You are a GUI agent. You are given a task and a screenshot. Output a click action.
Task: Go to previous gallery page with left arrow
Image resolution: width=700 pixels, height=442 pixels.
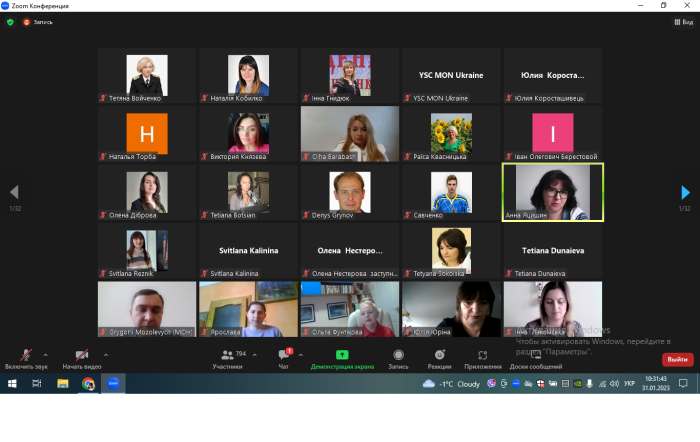tap(14, 192)
